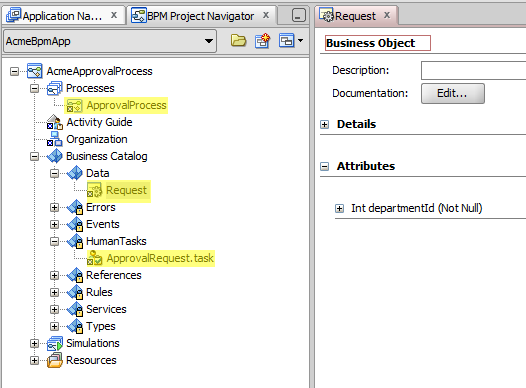Collapse the Processes tree node

(34, 89)
